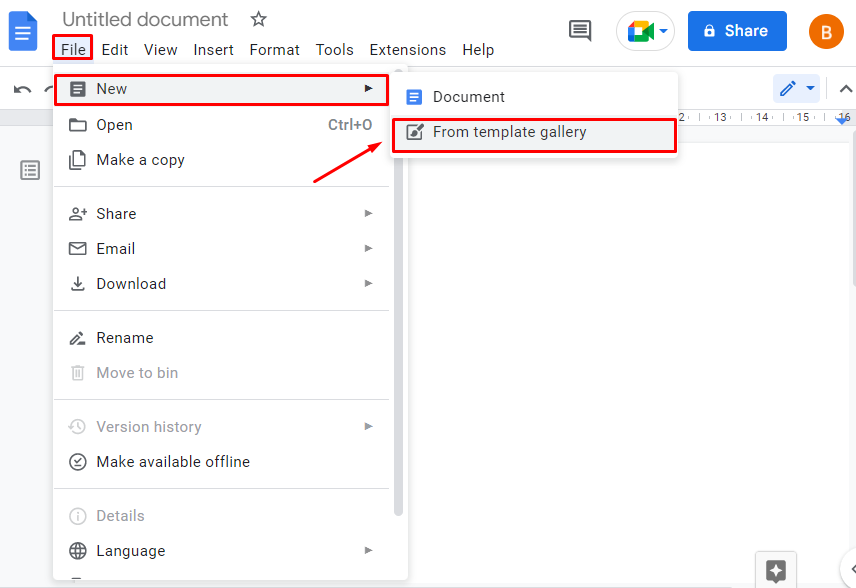
Task: Expand the Share submenu arrow
Action: point(368,213)
